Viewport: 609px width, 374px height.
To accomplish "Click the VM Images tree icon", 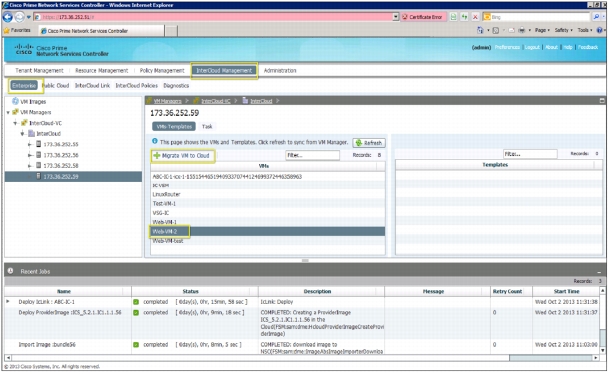I will pyautogui.click(x=15, y=101).
